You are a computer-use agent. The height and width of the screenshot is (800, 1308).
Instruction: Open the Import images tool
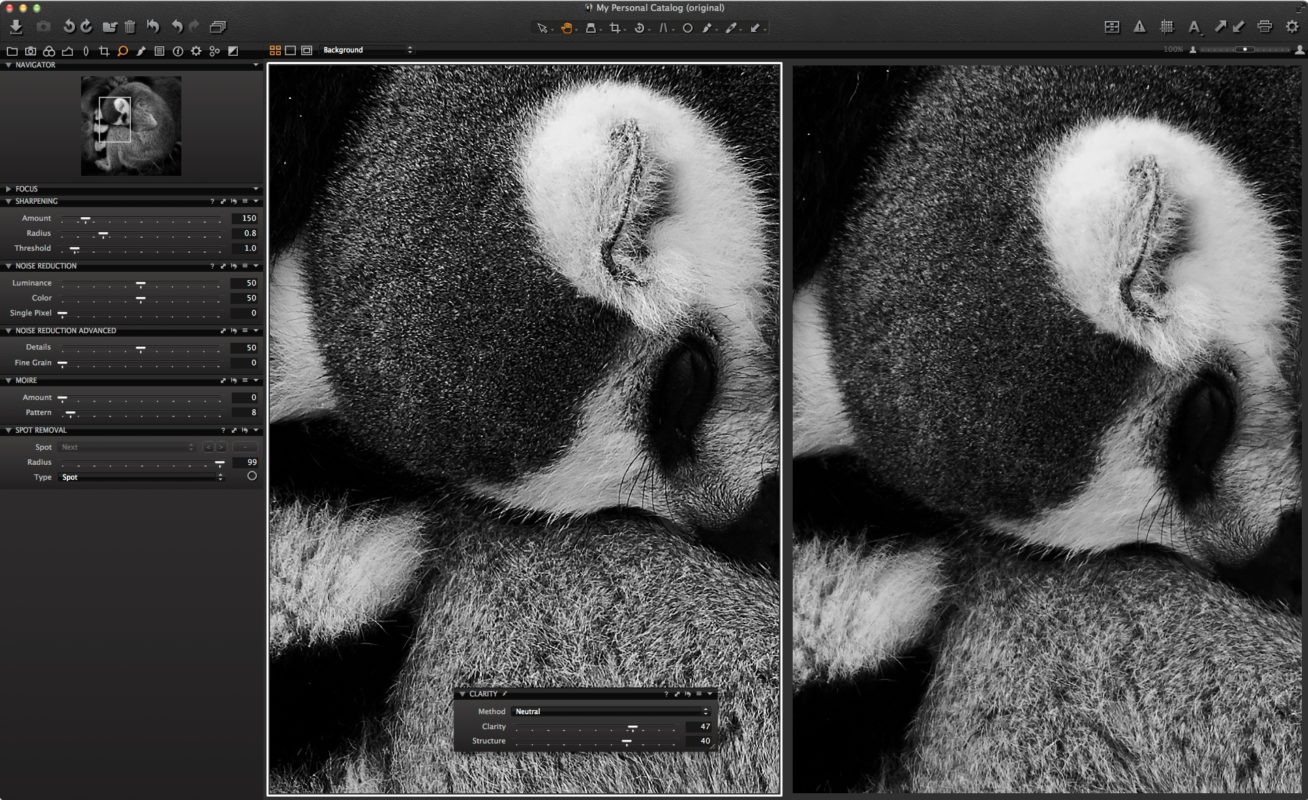click(x=15, y=28)
